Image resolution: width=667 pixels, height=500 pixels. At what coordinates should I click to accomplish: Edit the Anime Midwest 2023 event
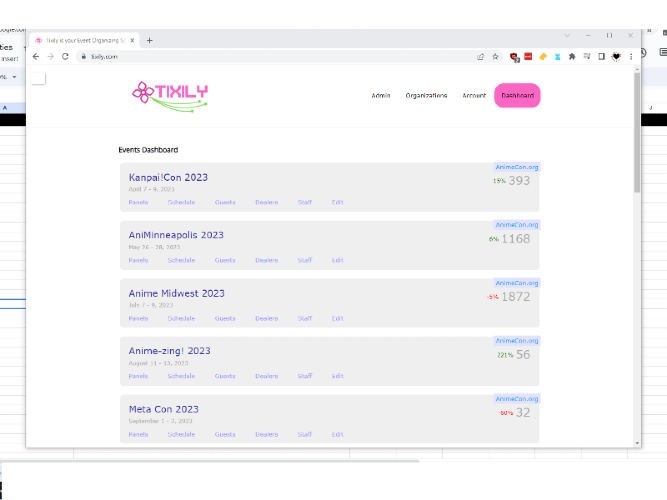click(x=338, y=318)
